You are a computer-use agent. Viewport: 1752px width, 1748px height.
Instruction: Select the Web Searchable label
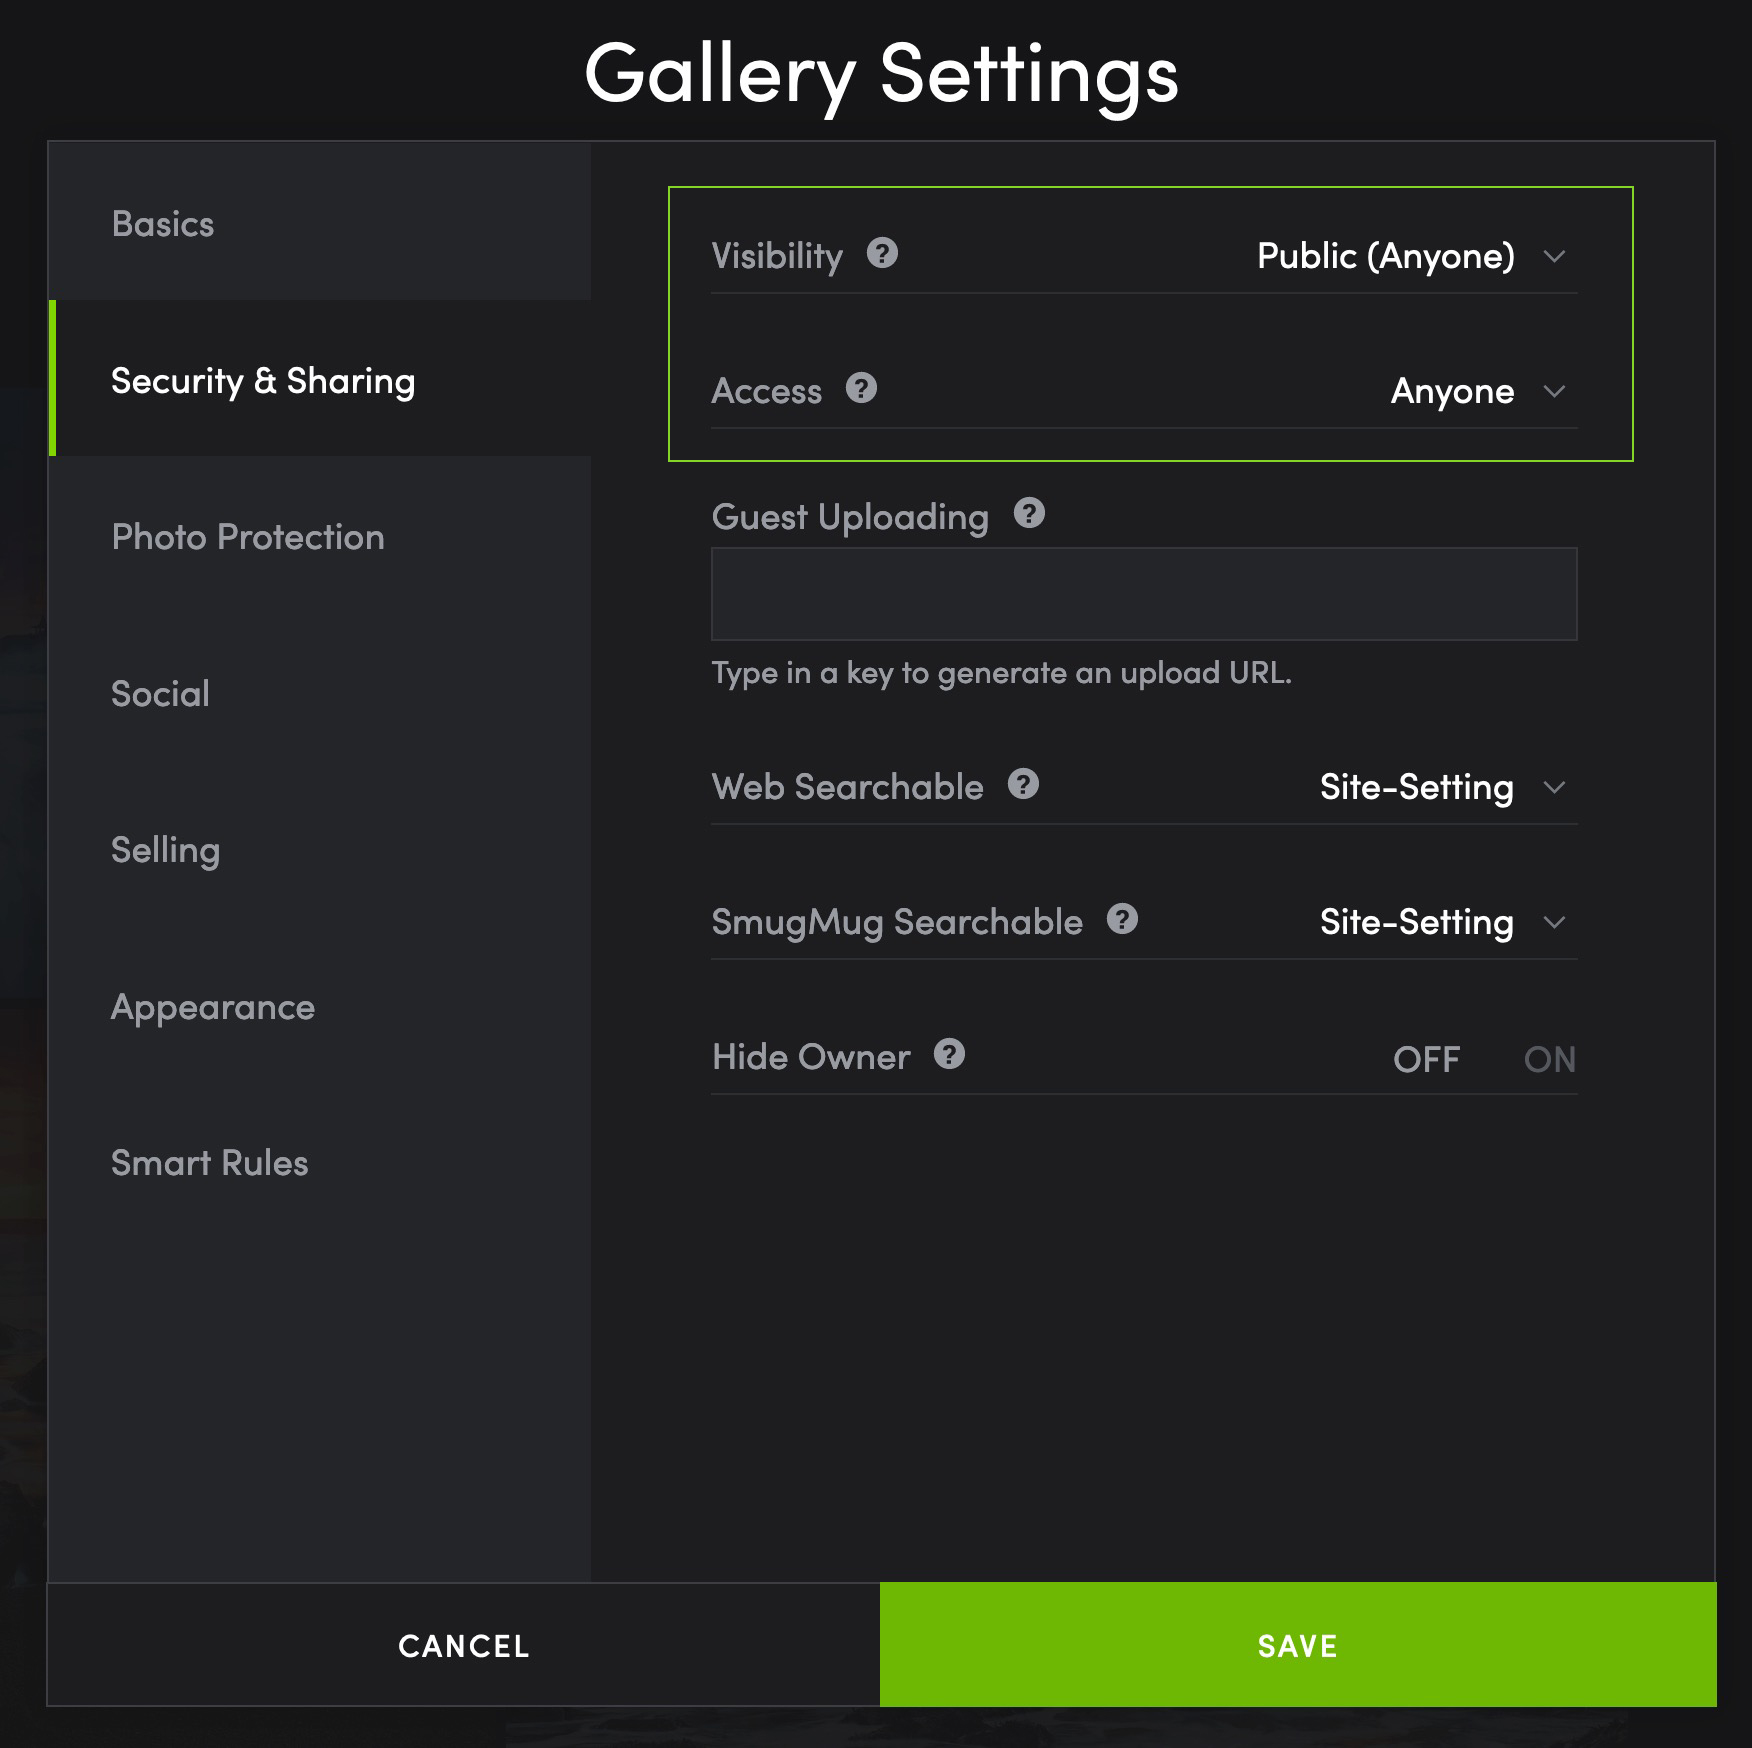tap(847, 787)
